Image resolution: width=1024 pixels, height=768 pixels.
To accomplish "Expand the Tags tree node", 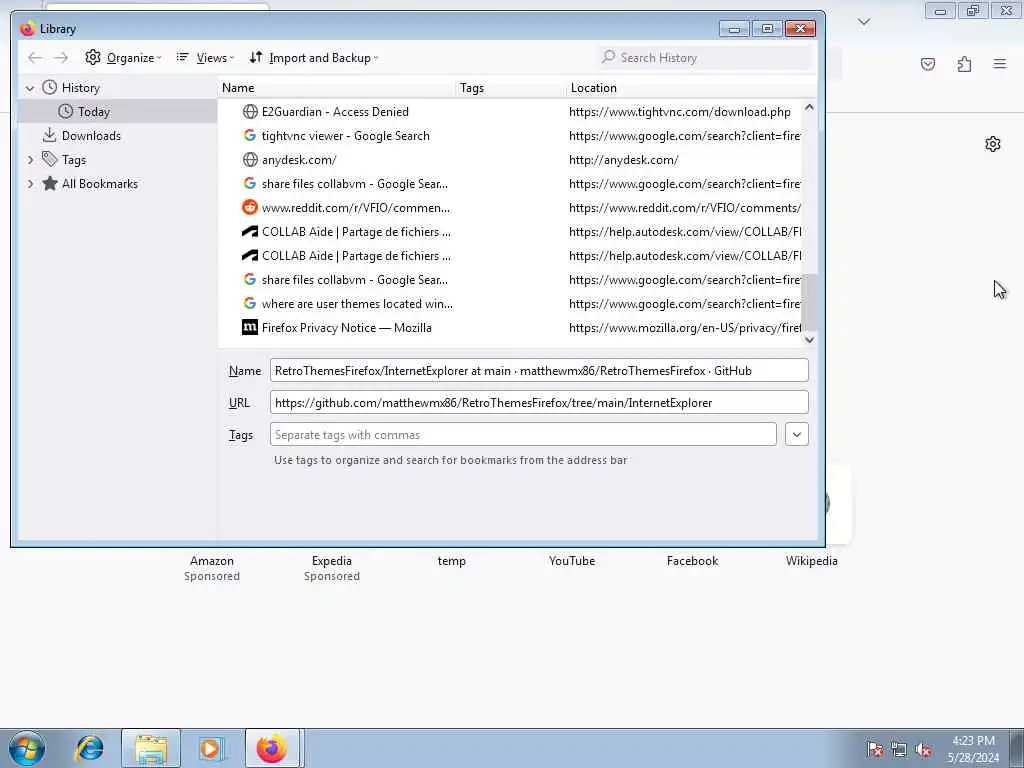I will tap(30, 160).
